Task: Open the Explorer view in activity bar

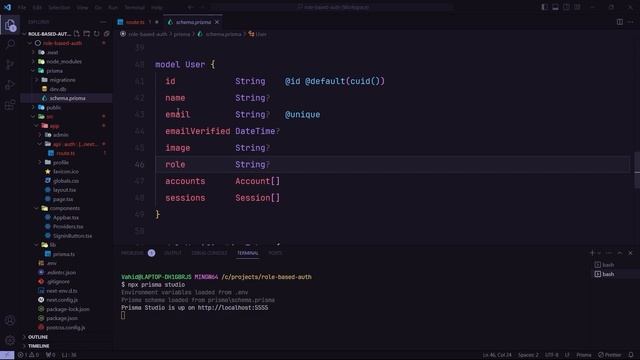Action: [10, 25]
